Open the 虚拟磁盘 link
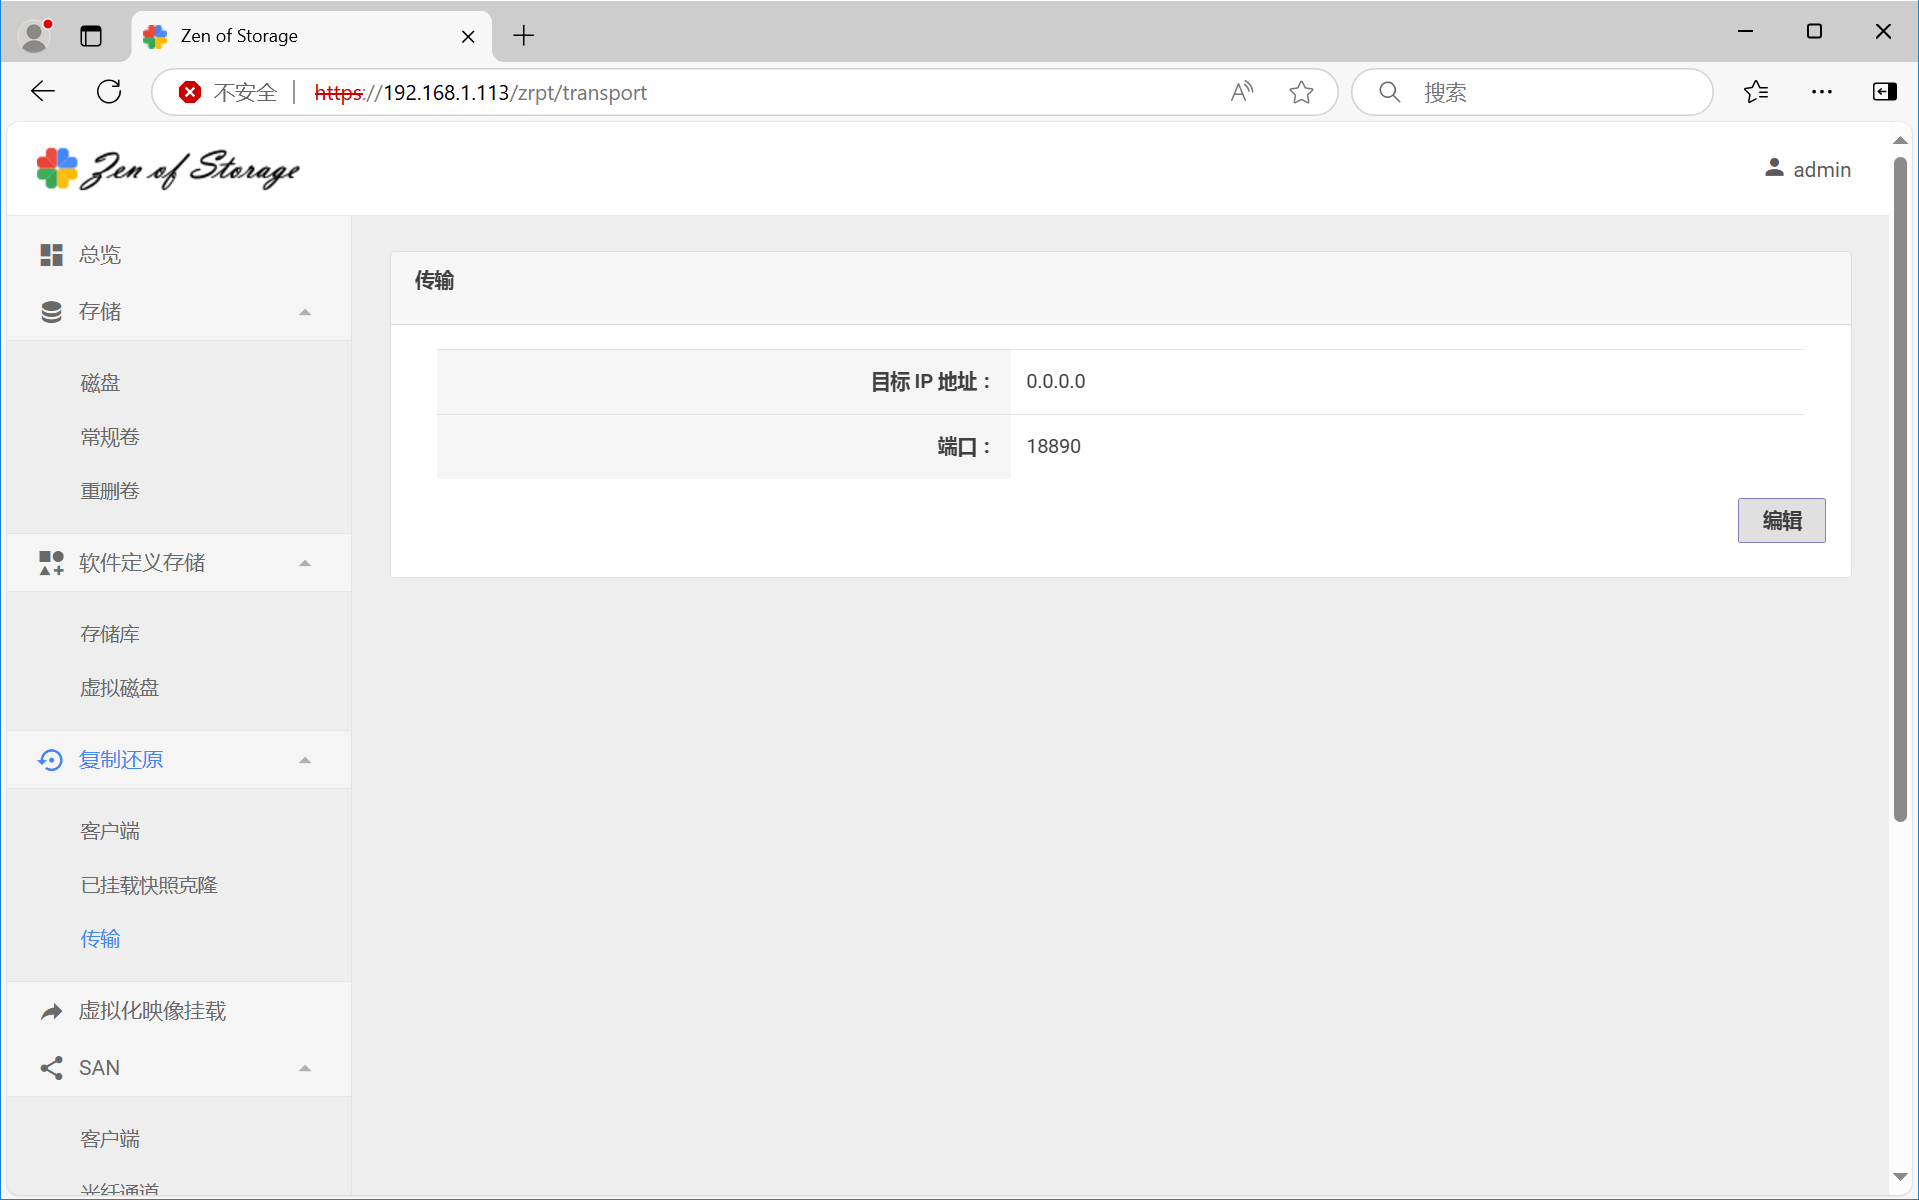Viewport: 1919px width, 1200px height. [x=119, y=688]
